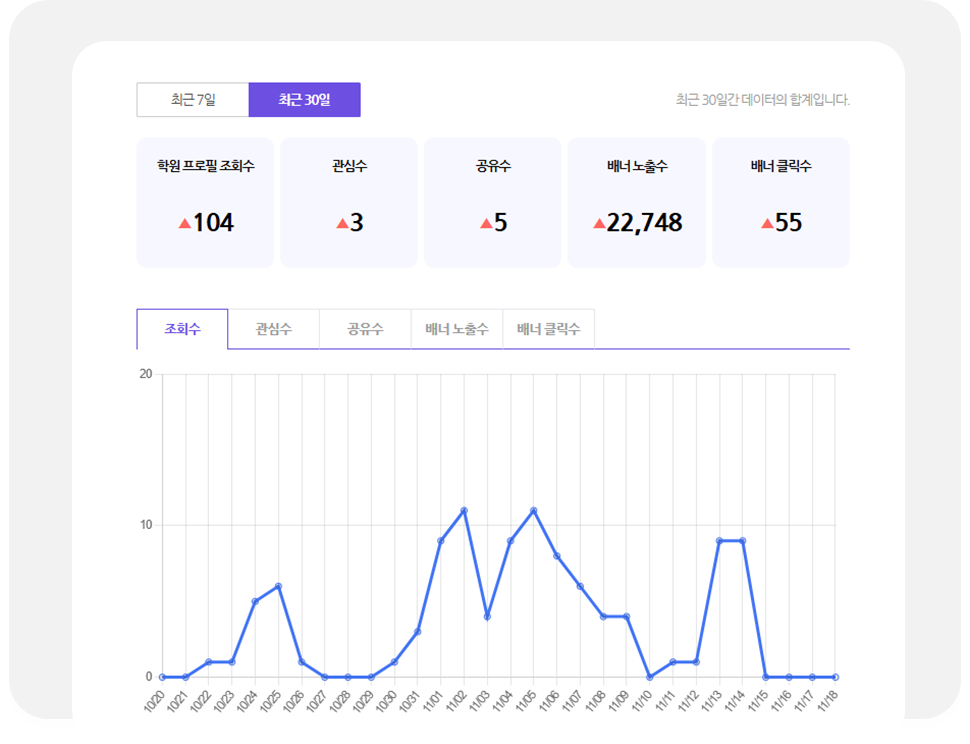This screenshot has height=744, width=970.
Task: Keep 최근 30일 selected by clicking it
Action: 304,99
